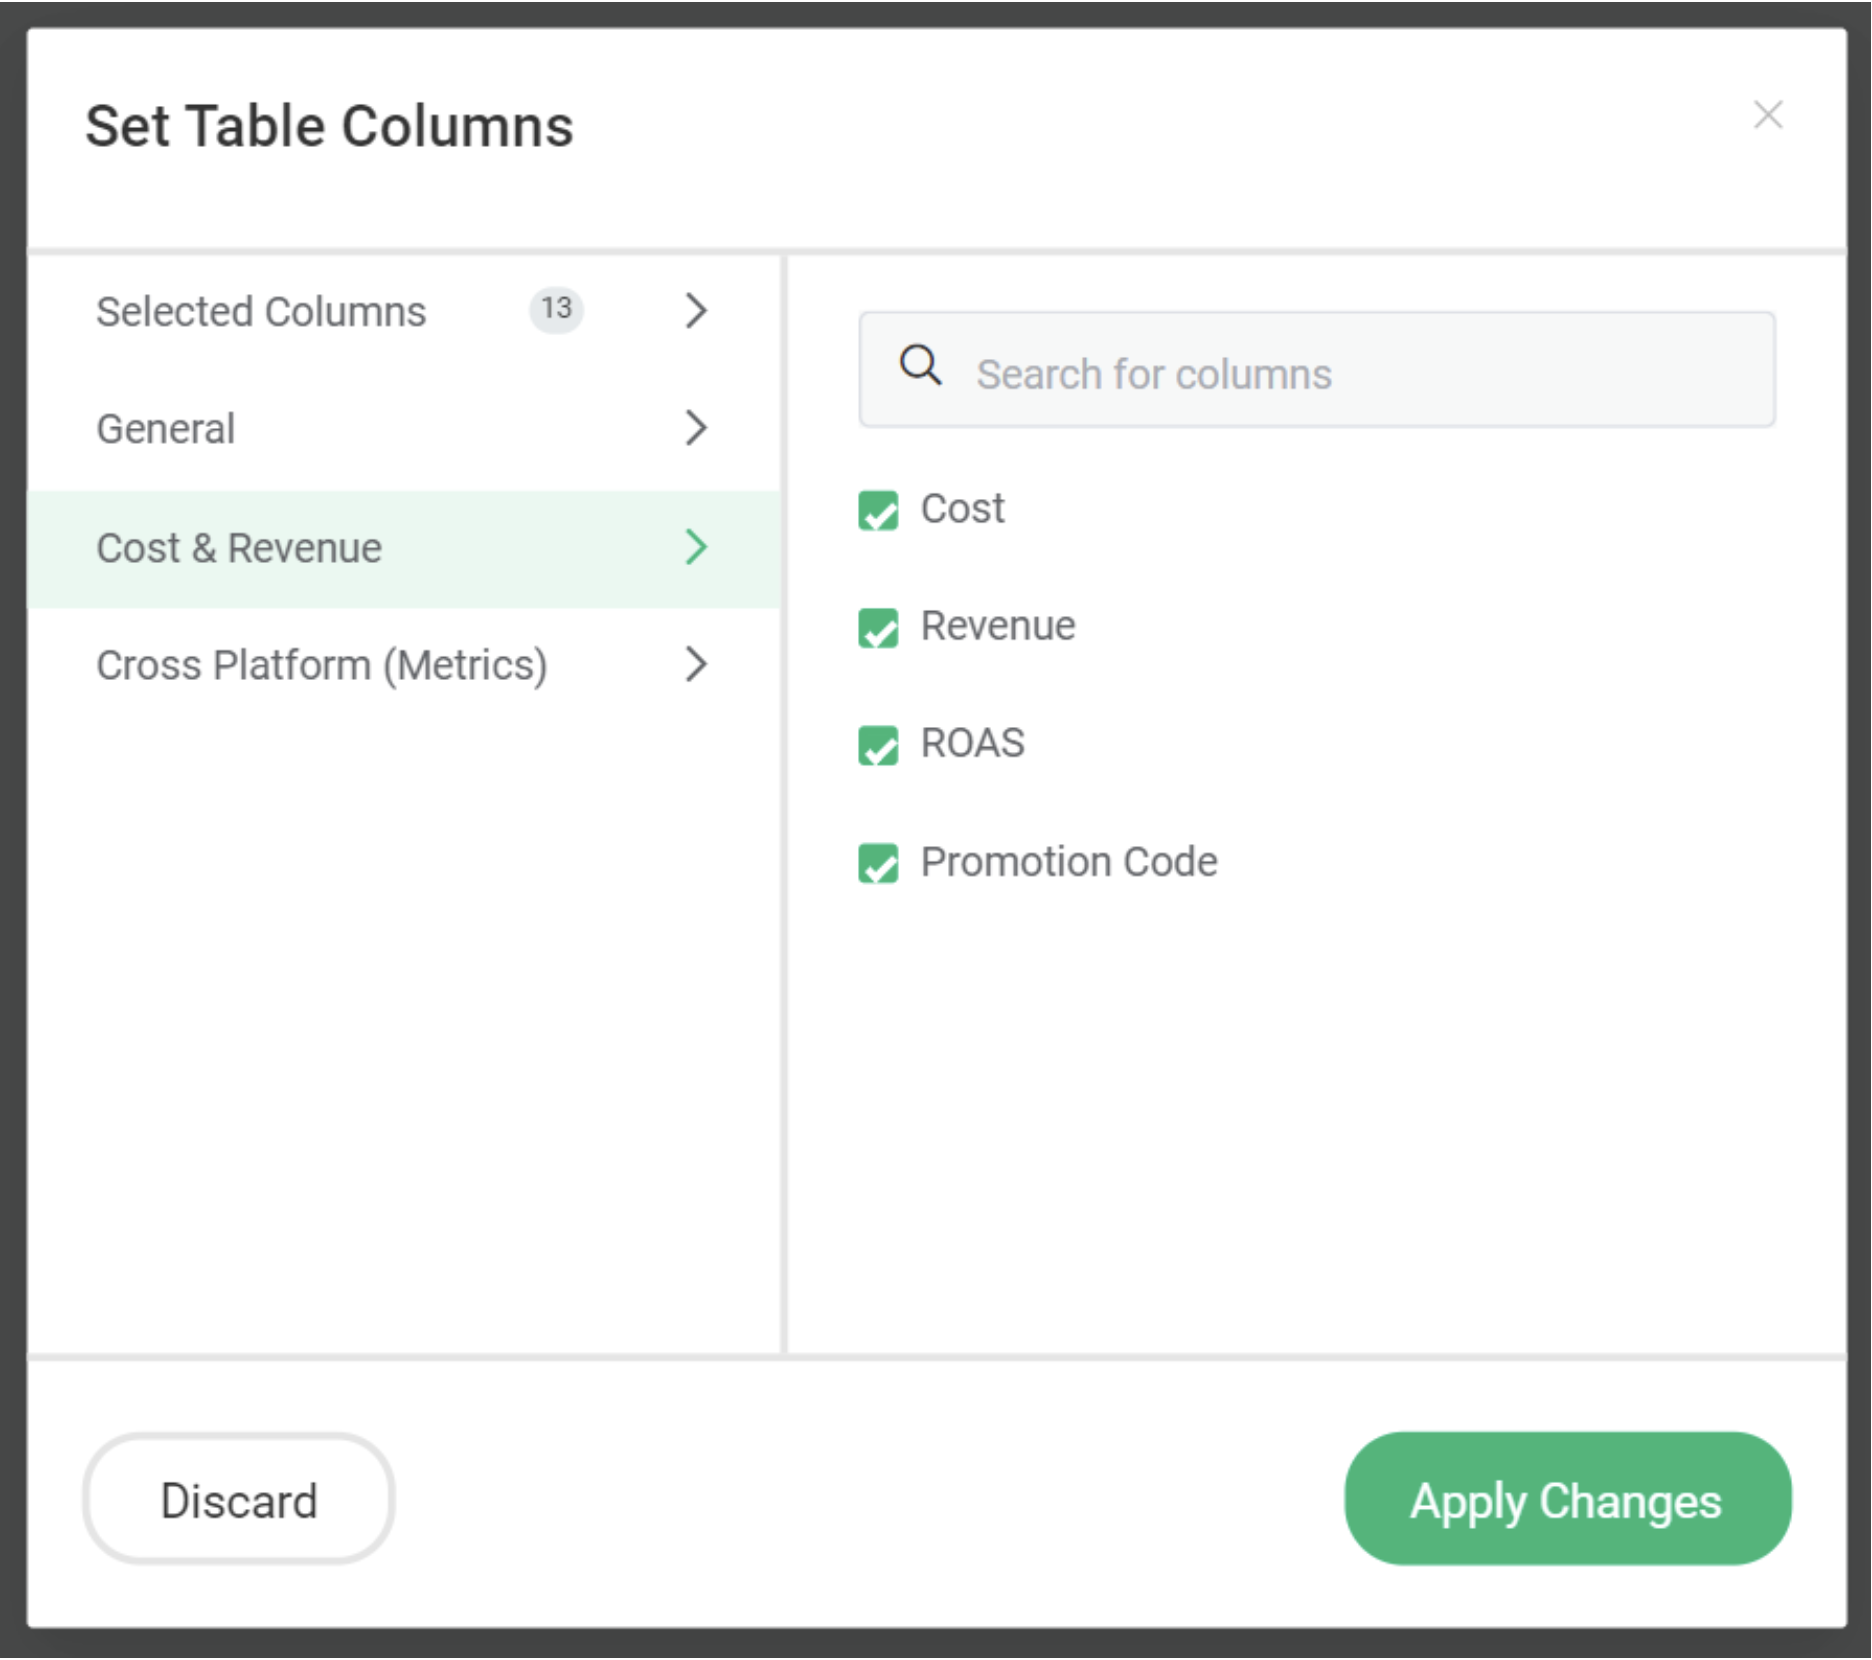Click the Apply Changes button

[x=1566, y=1499]
